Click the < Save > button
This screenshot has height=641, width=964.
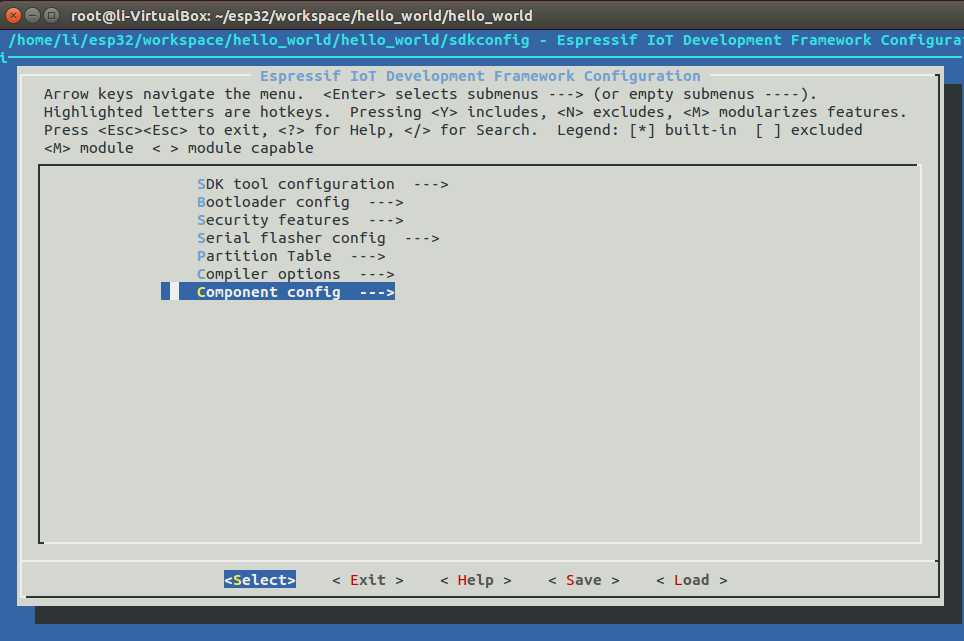pyautogui.click(x=583, y=580)
